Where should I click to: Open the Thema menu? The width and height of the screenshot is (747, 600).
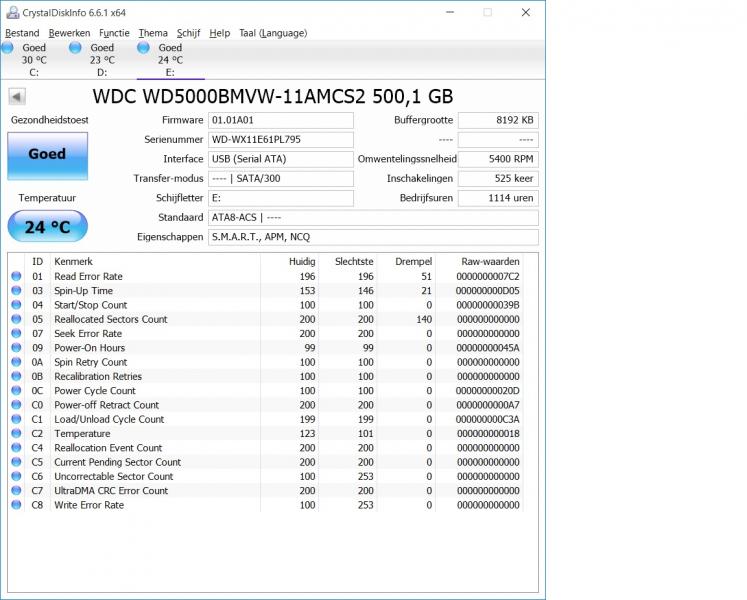(x=153, y=33)
